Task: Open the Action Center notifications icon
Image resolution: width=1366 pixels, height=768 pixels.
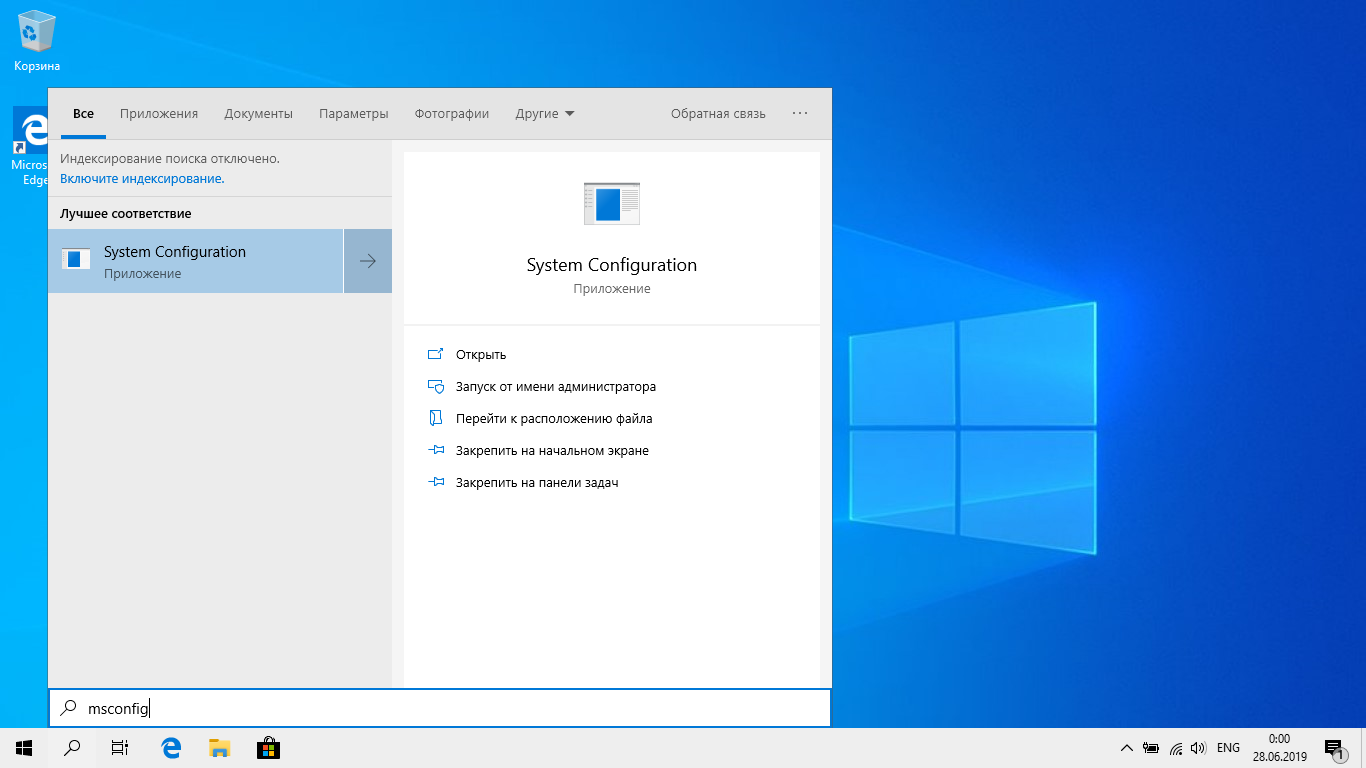Action: (1332, 747)
